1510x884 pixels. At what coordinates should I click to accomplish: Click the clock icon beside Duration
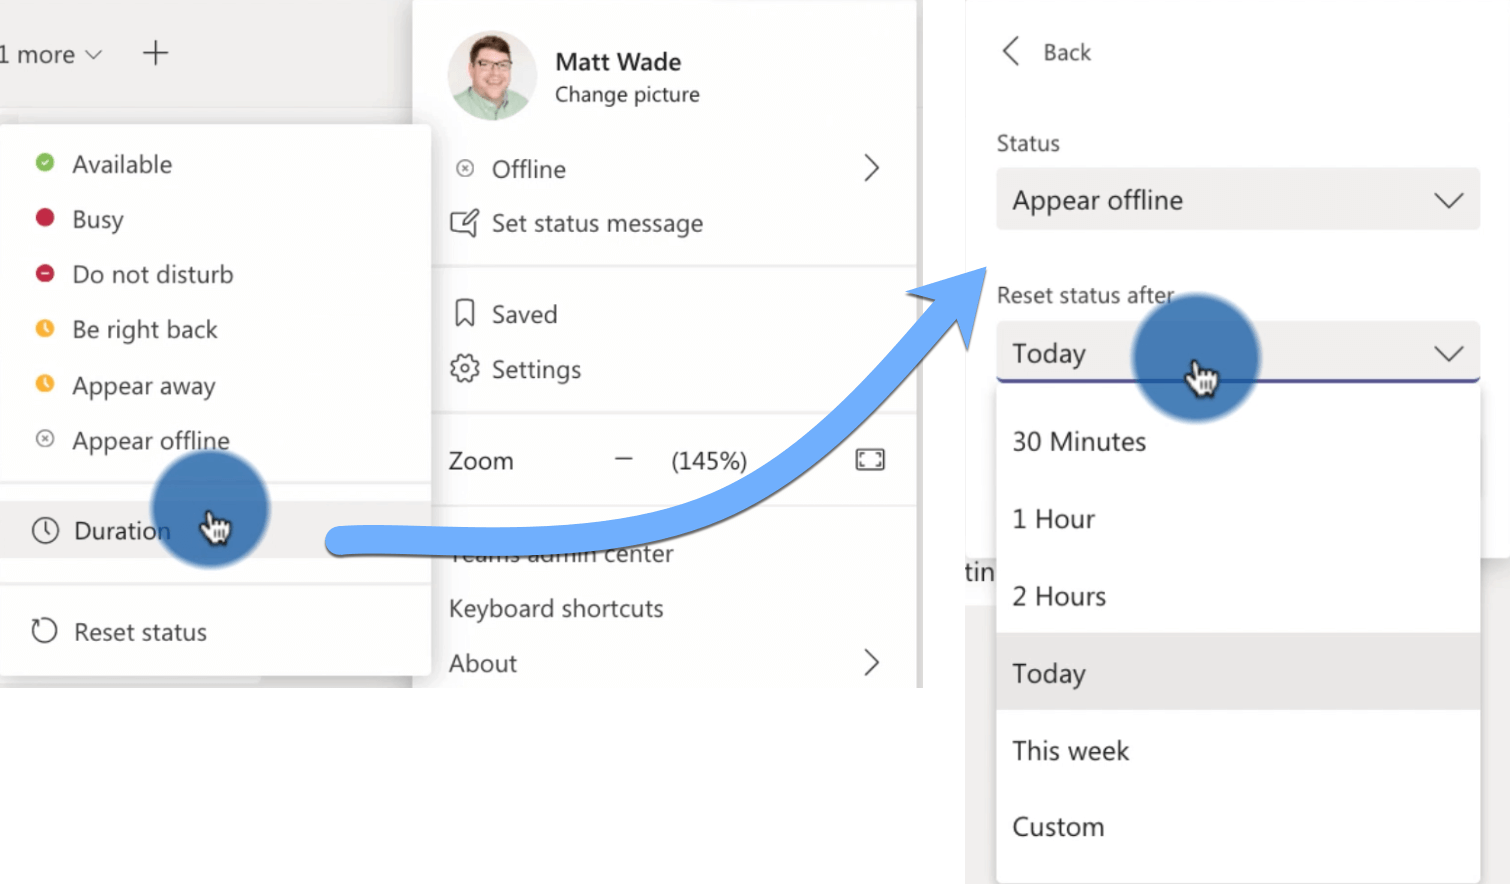tap(45, 531)
